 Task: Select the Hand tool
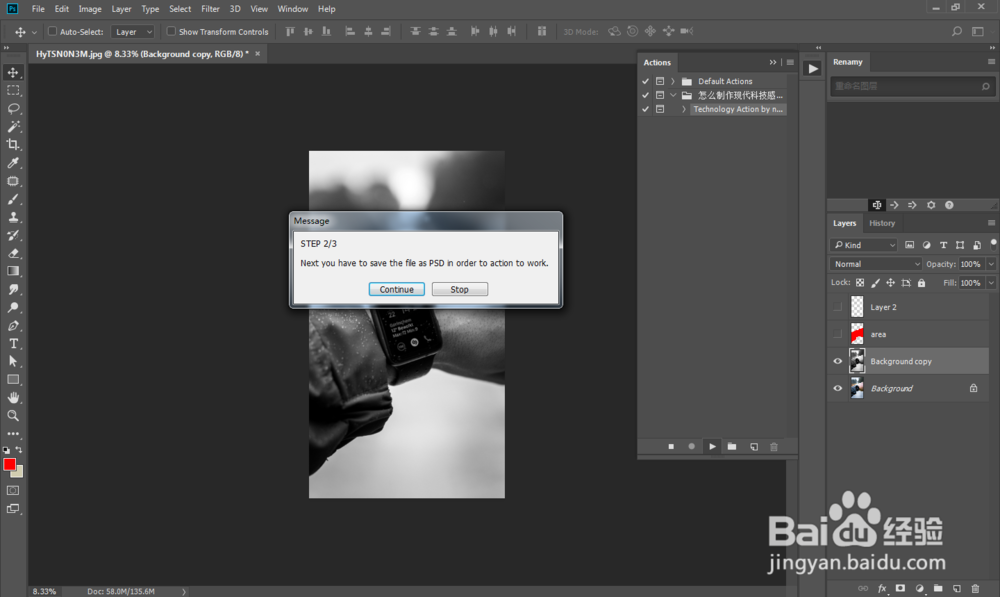click(x=13, y=397)
